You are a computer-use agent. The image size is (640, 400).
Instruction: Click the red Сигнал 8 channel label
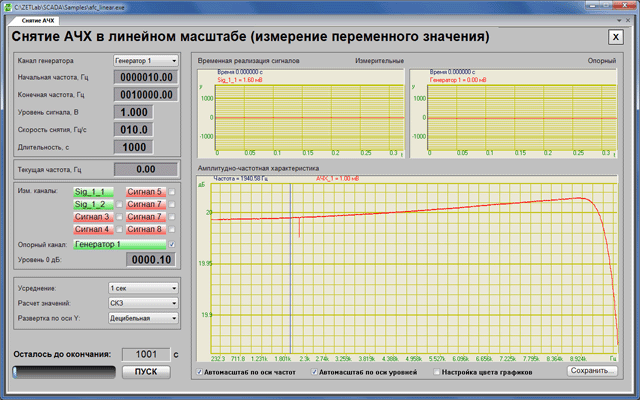[146, 229]
